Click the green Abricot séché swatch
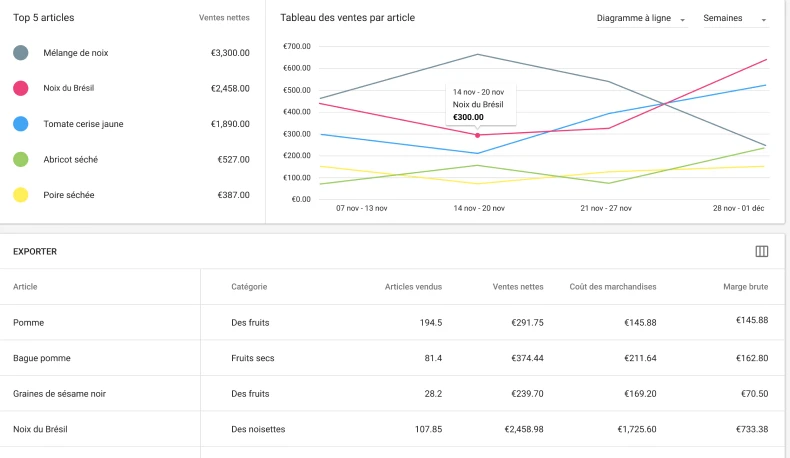This screenshot has height=458, width=790. point(20,159)
